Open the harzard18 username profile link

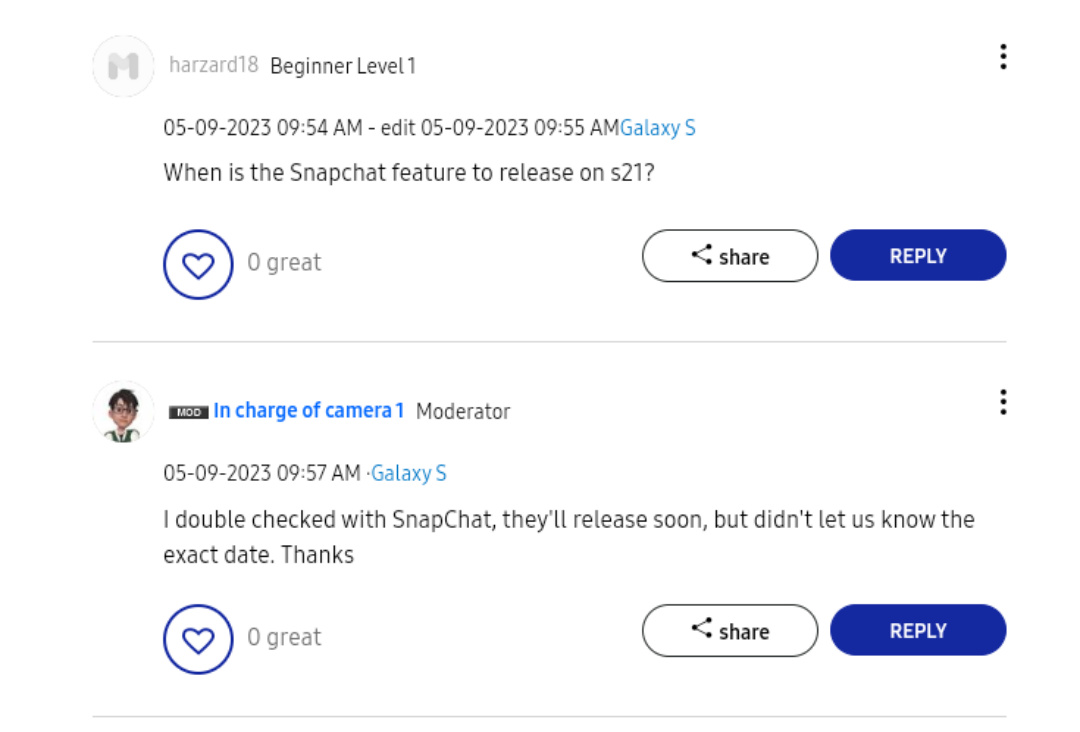[x=213, y=66]
